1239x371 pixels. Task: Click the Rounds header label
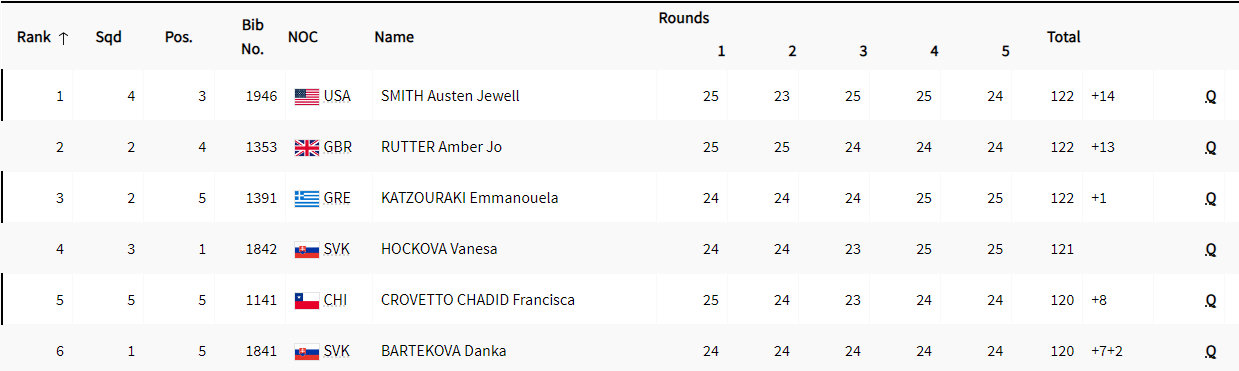coord(684,18)
